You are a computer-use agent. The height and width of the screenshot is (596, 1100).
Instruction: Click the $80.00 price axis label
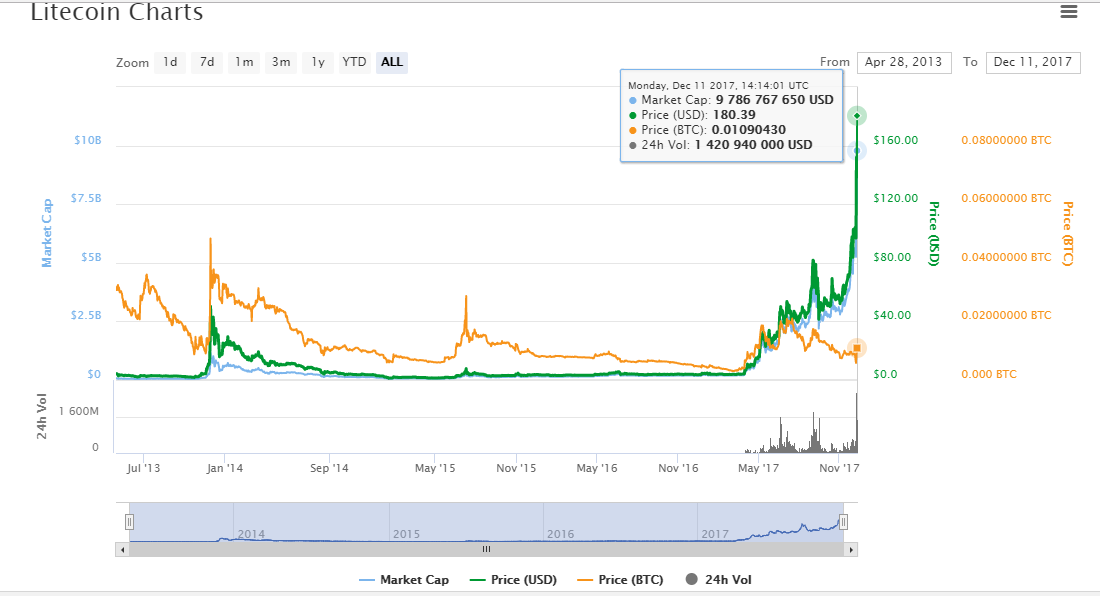(892, 257)
